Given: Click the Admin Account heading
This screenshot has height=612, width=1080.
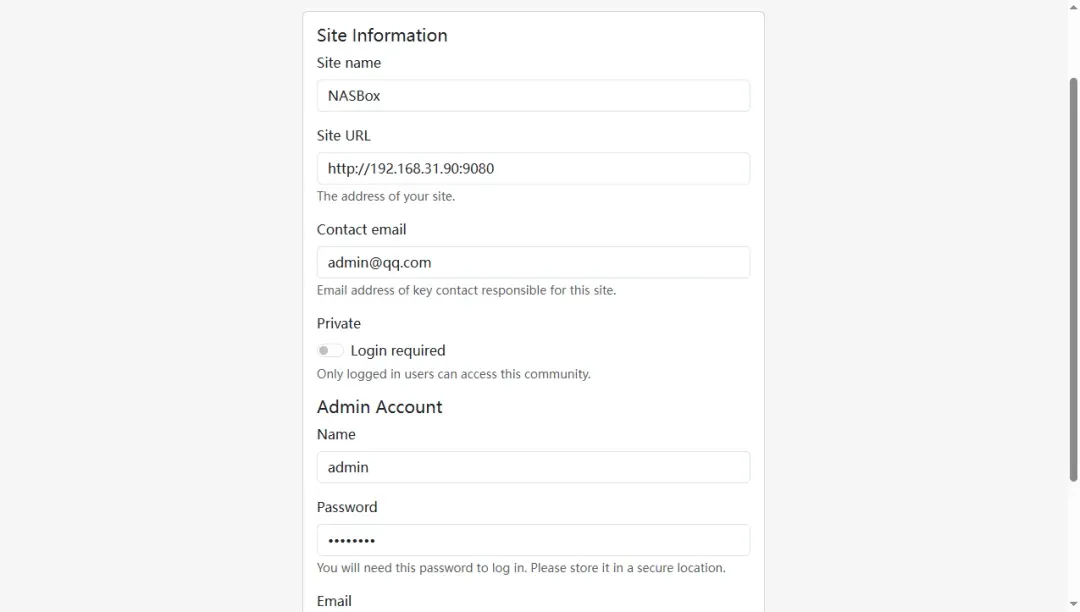Looking at the screenshot, I should pos(379,407).
